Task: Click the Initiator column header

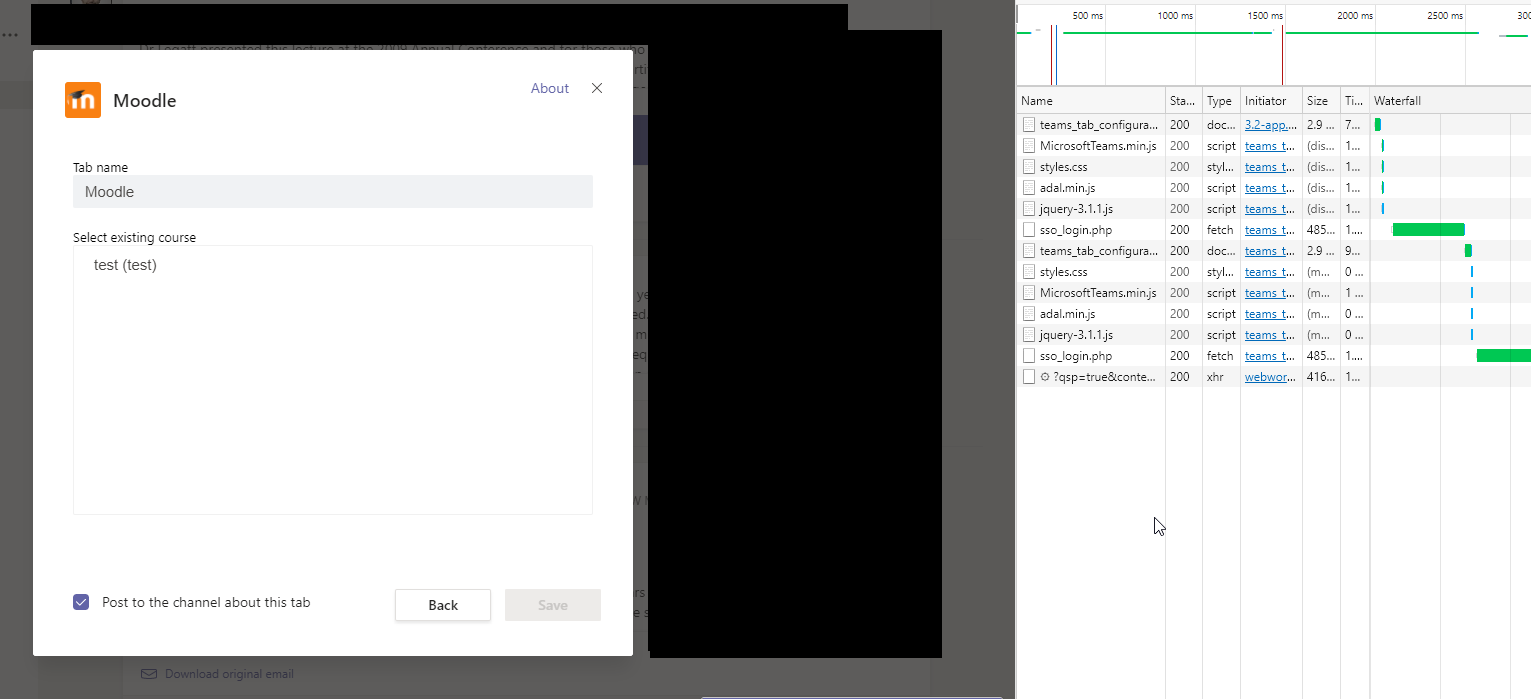Action: coord(1271,101)
